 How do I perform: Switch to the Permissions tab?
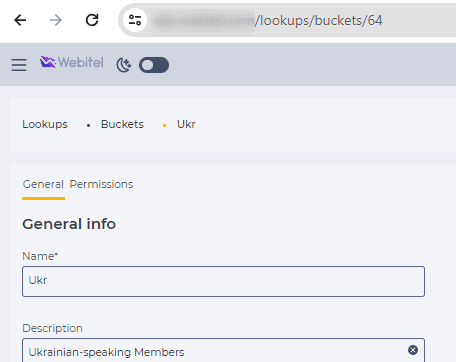click(x=101, y=184)
